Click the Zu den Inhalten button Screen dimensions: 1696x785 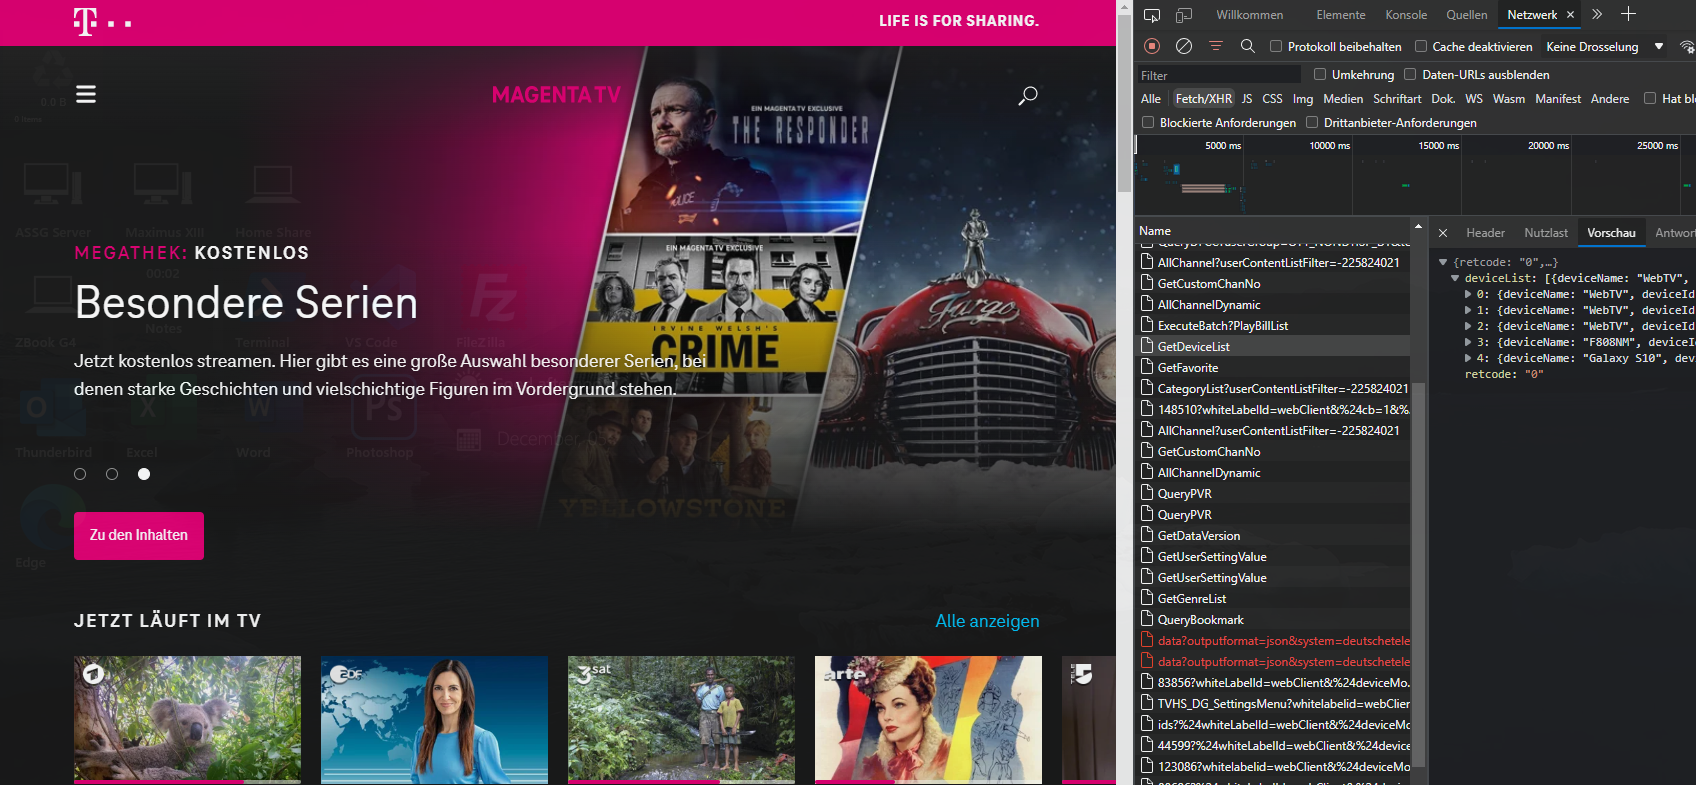139,536
